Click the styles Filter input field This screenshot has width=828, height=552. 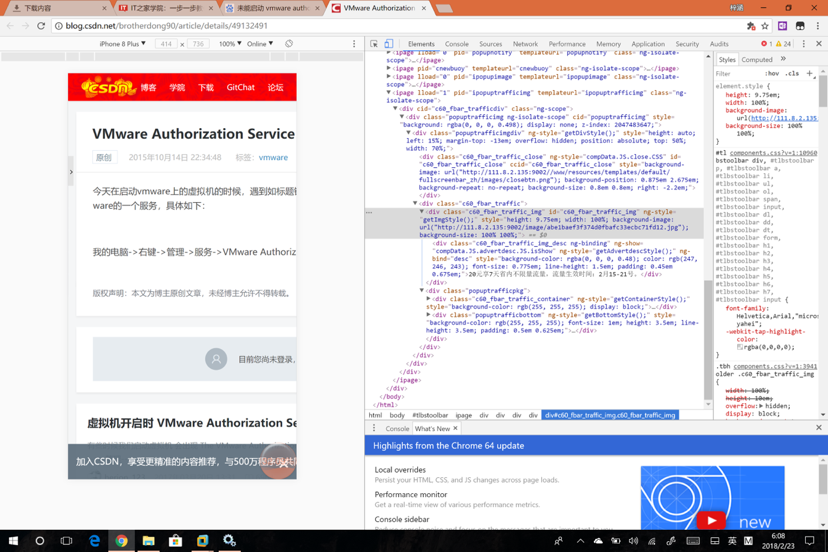click(735, 73)
